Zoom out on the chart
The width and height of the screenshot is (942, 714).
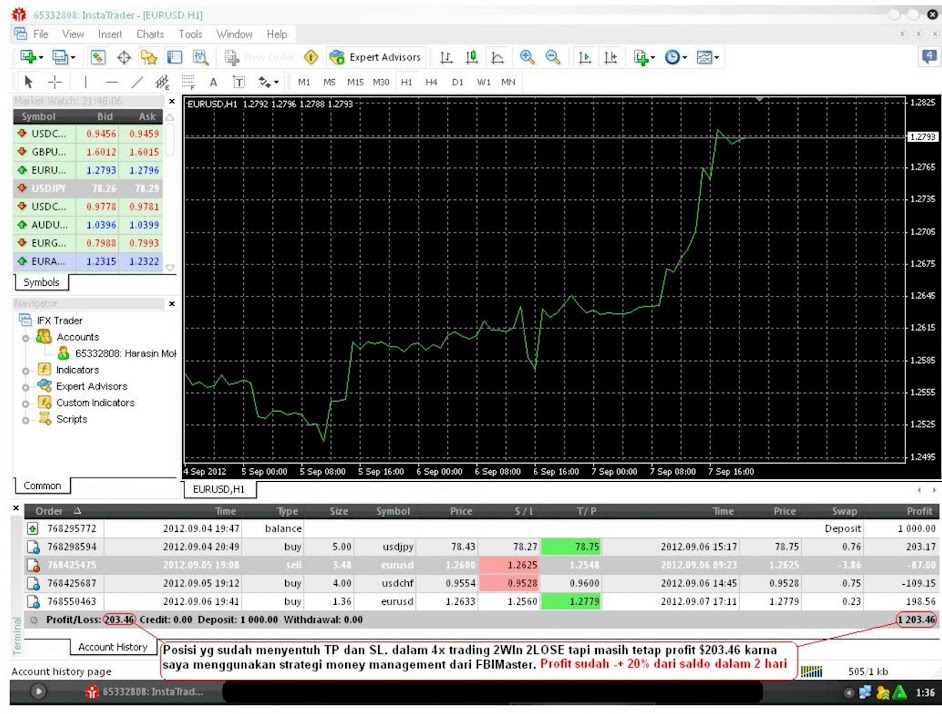(x=553, y=57)
